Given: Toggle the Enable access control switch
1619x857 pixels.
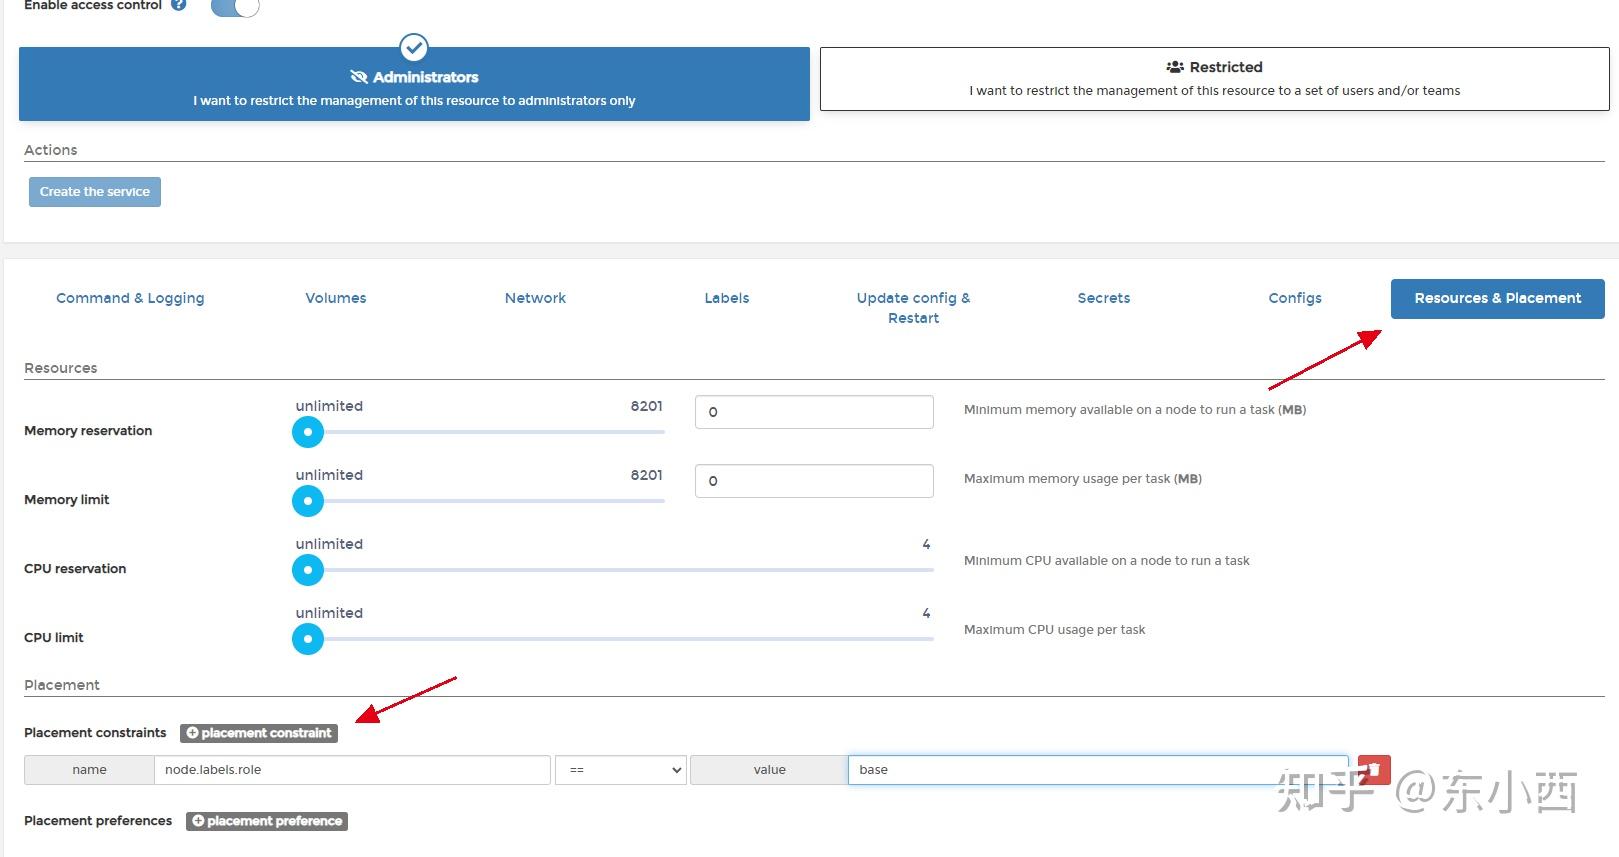Looking at the screenshot, I should [235, 7].
